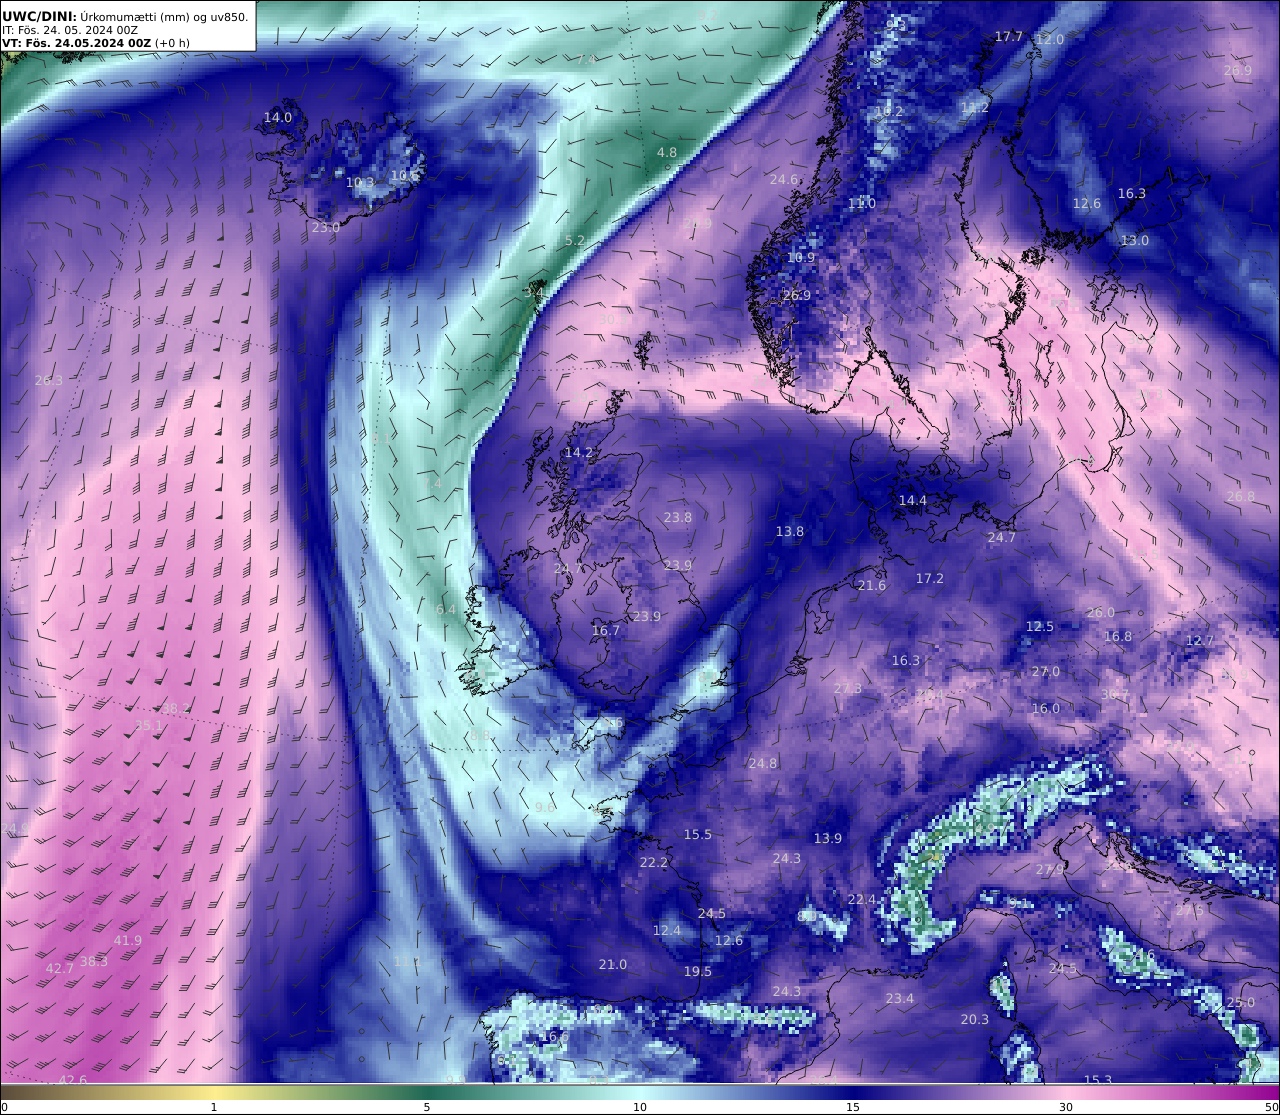This screenshot has height=1115, width=1280.
Task: Click the colorbar tick label 50
Action: 1272,1107
